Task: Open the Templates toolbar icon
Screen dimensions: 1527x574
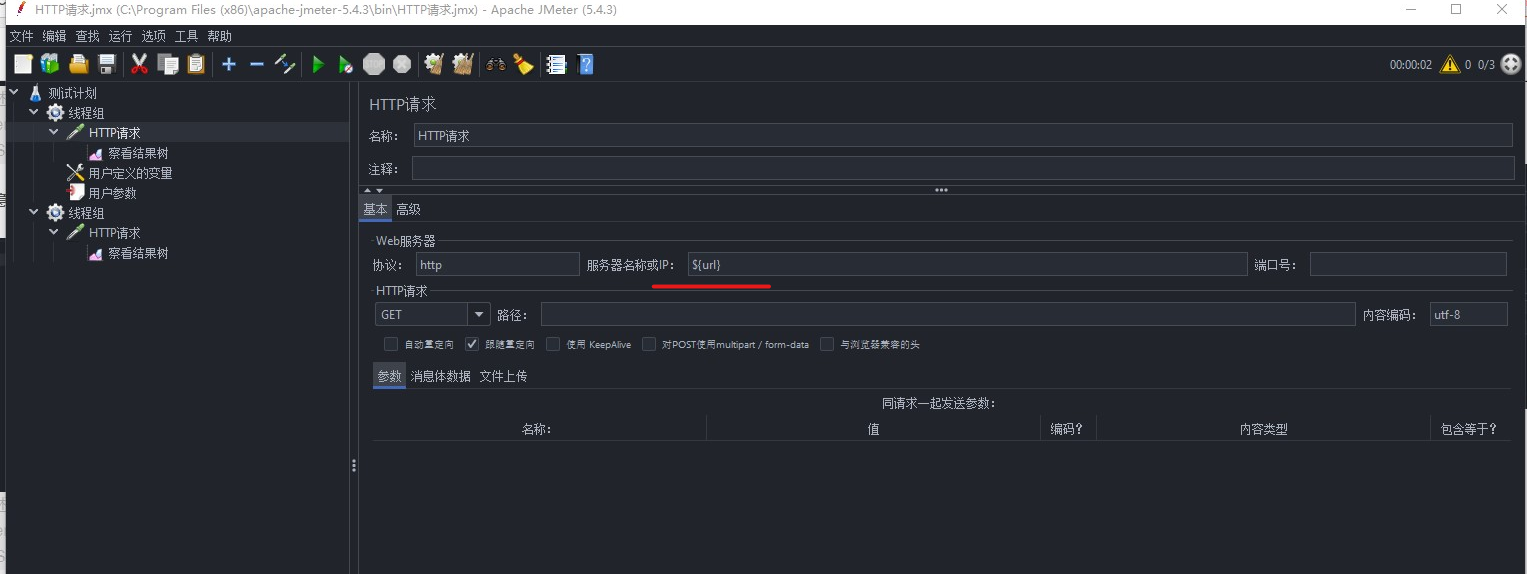Action: (50, 64)
